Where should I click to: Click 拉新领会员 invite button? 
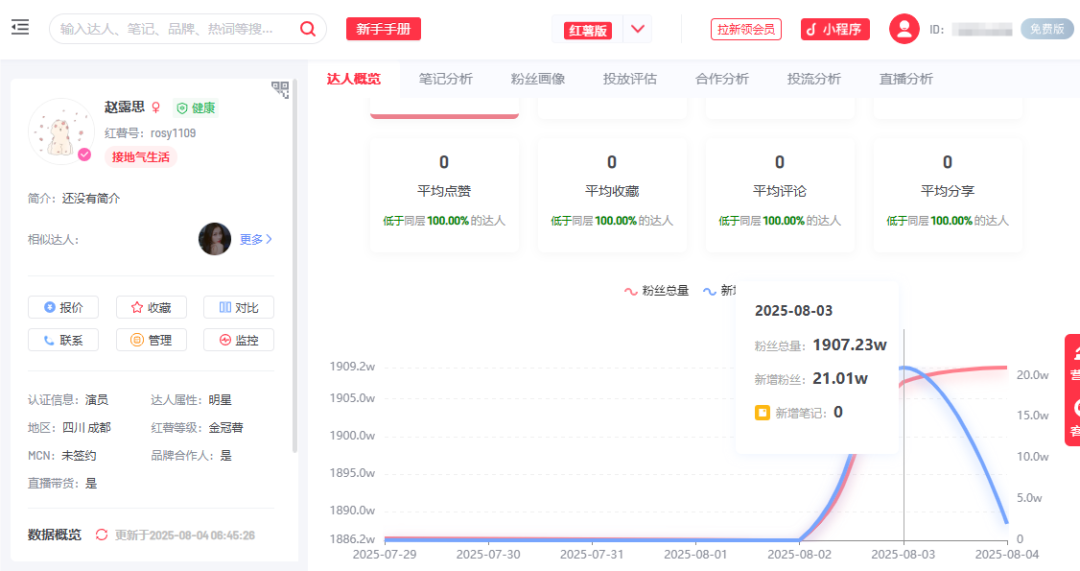746,30
